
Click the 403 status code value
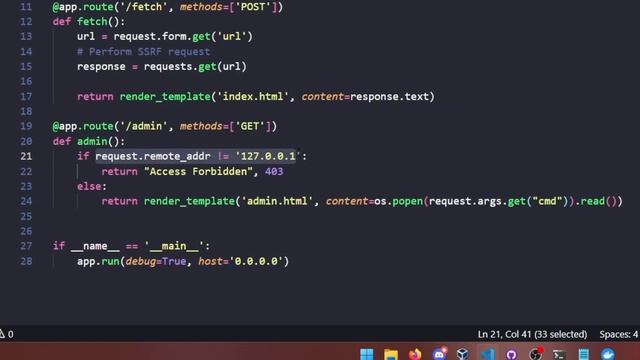tap(274, 171)
